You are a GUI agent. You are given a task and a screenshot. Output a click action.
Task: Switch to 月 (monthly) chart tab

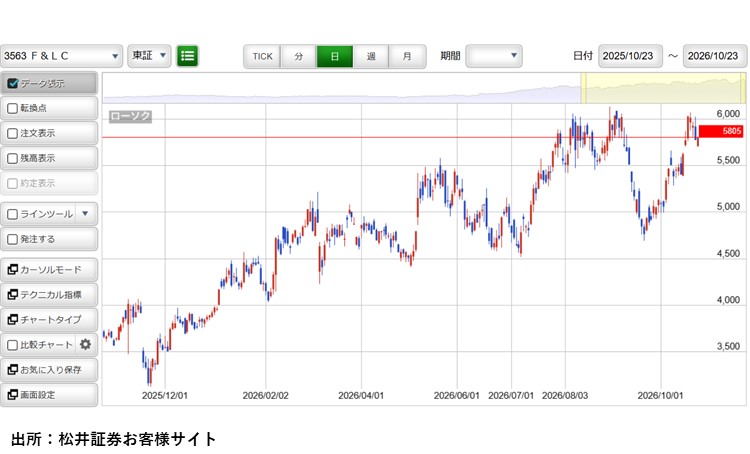click(407, 56)
